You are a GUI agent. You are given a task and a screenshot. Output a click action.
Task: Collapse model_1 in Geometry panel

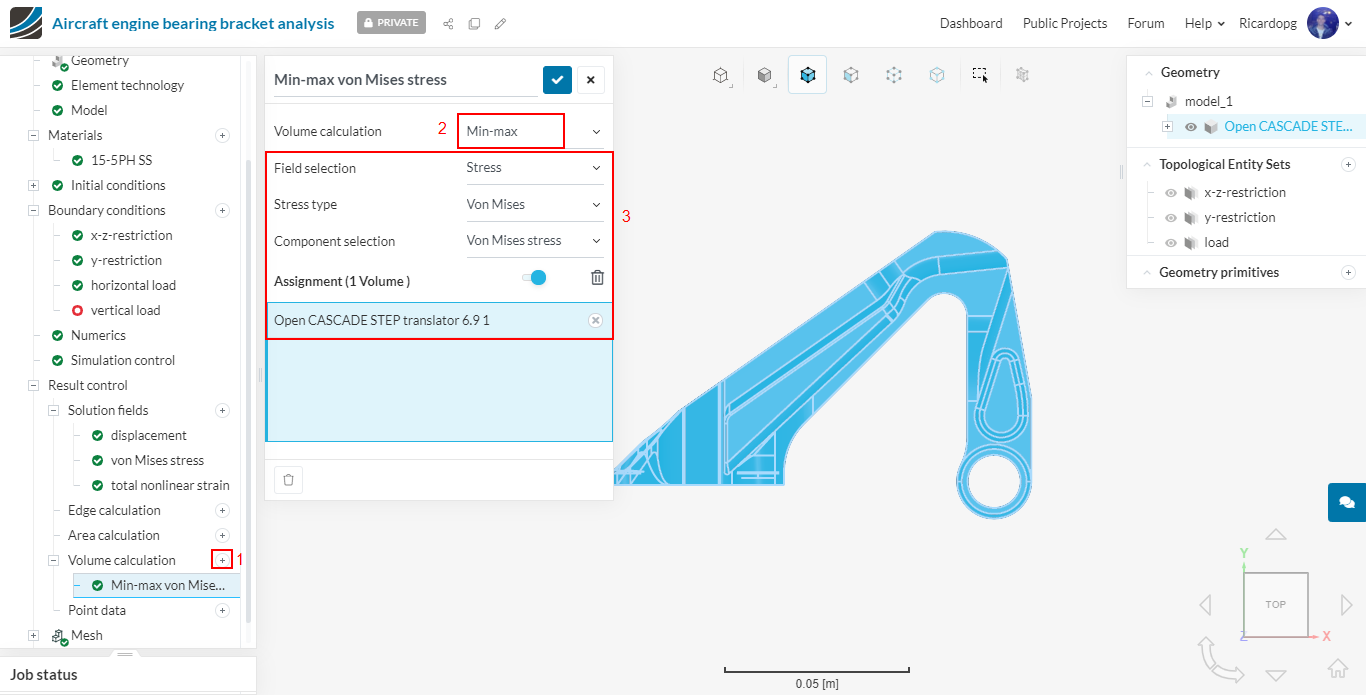(1147, 101)
